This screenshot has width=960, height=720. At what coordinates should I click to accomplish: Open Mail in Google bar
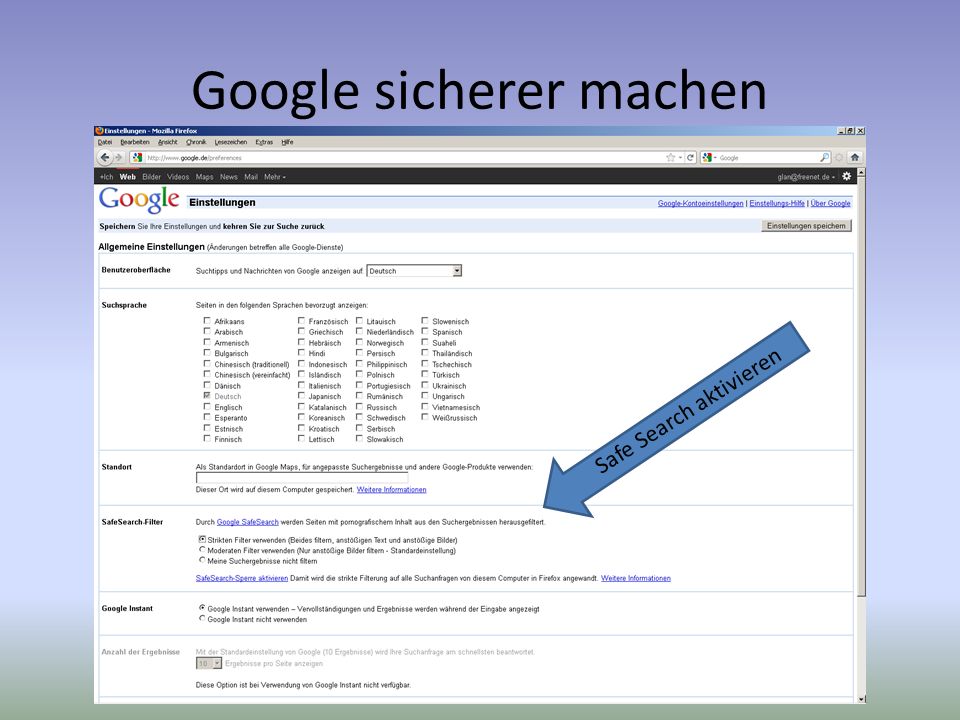click(251, 177)
